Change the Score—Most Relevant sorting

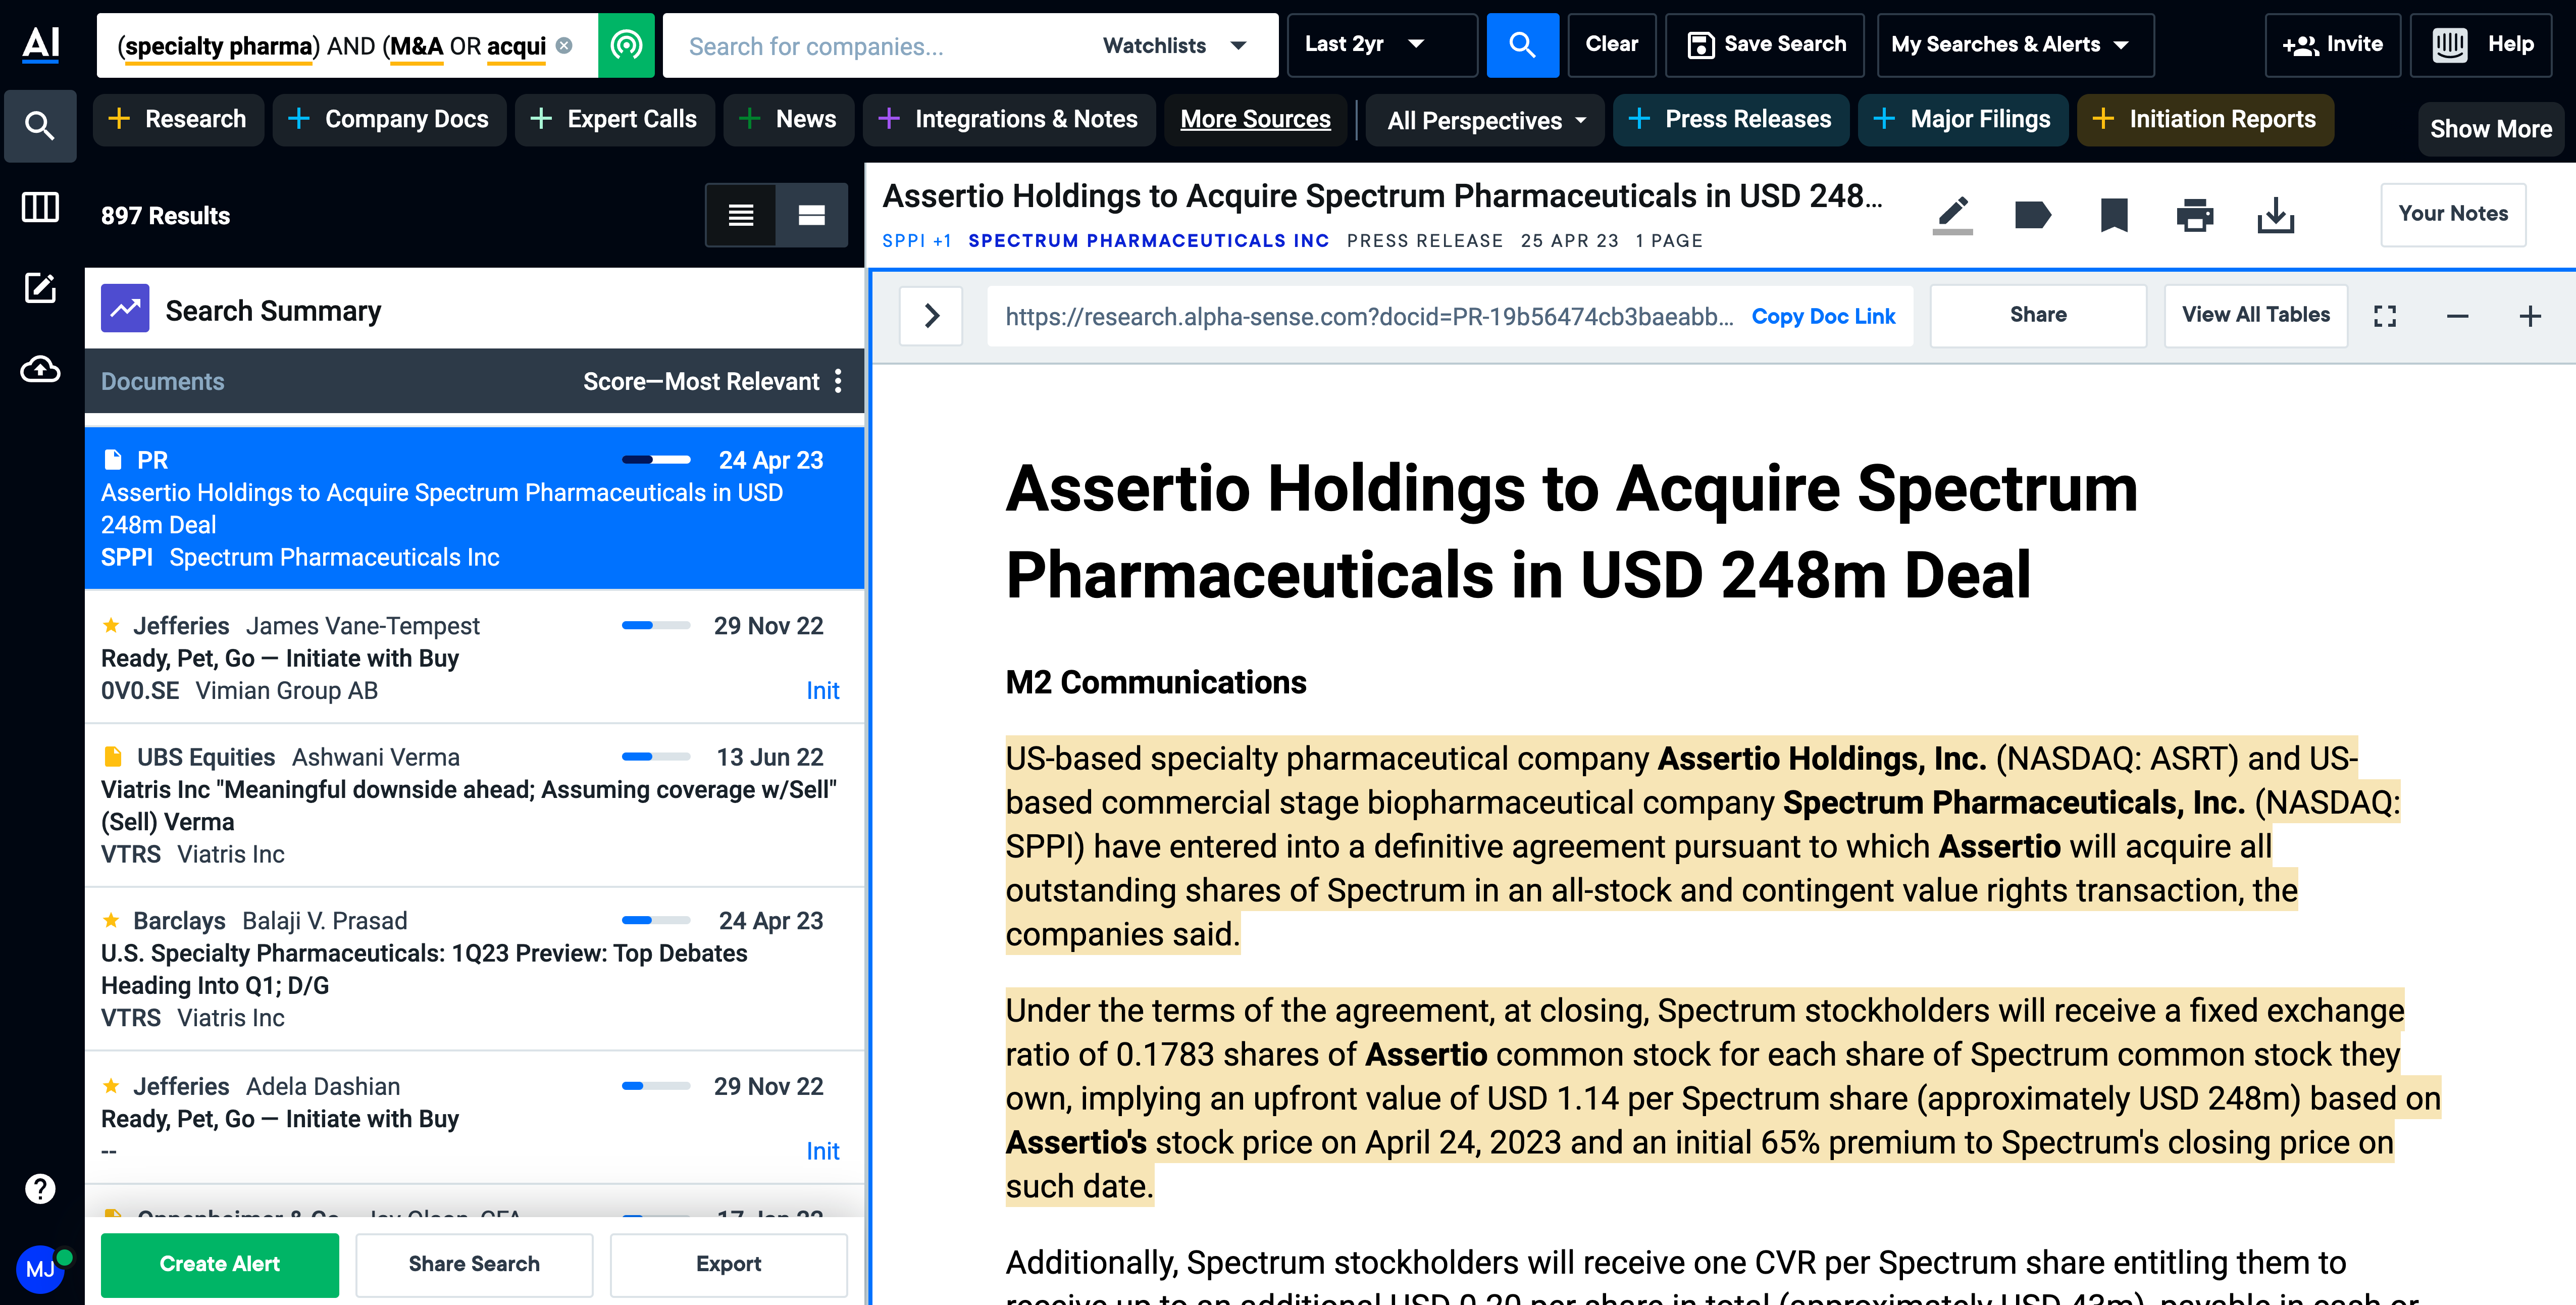701,381
